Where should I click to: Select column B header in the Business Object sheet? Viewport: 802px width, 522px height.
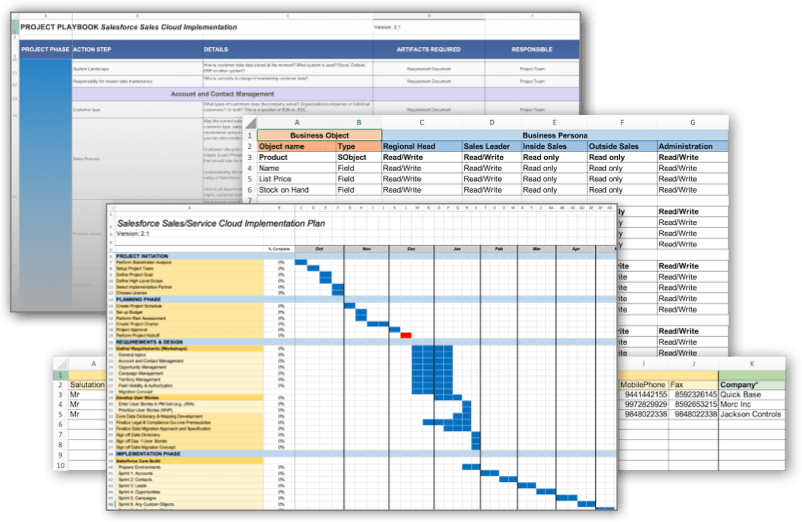pyautogui.click(x=359, y=123)
